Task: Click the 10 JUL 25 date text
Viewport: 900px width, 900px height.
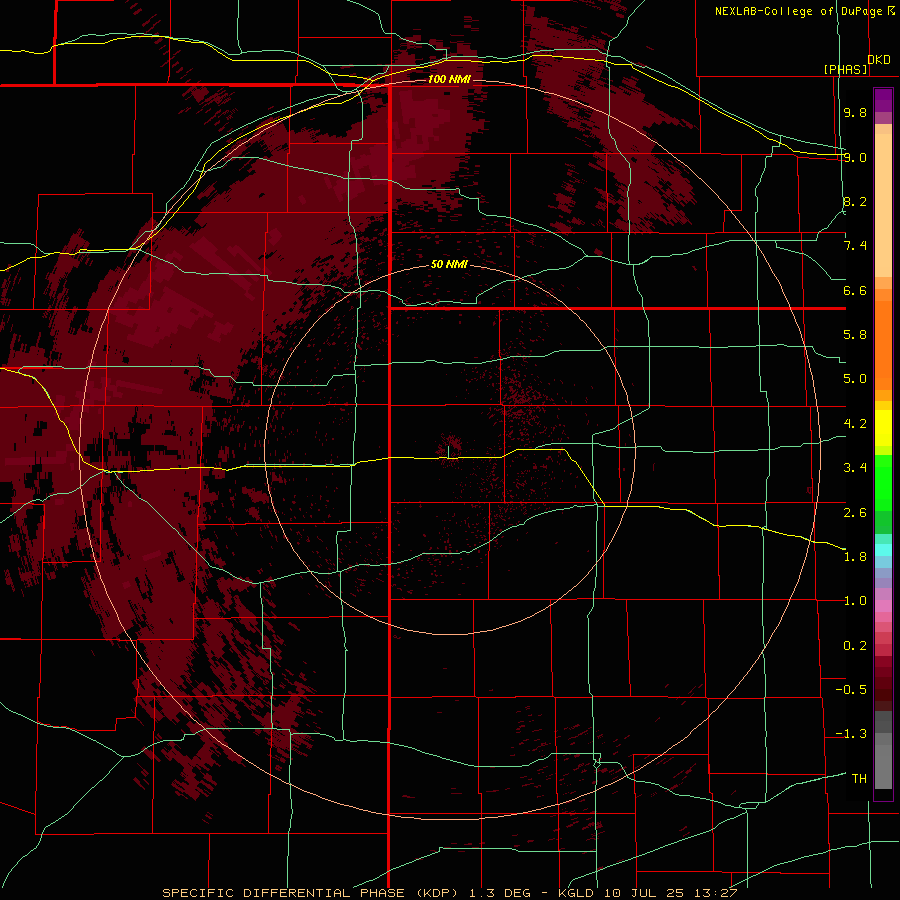Action: (x=645, y=893)
